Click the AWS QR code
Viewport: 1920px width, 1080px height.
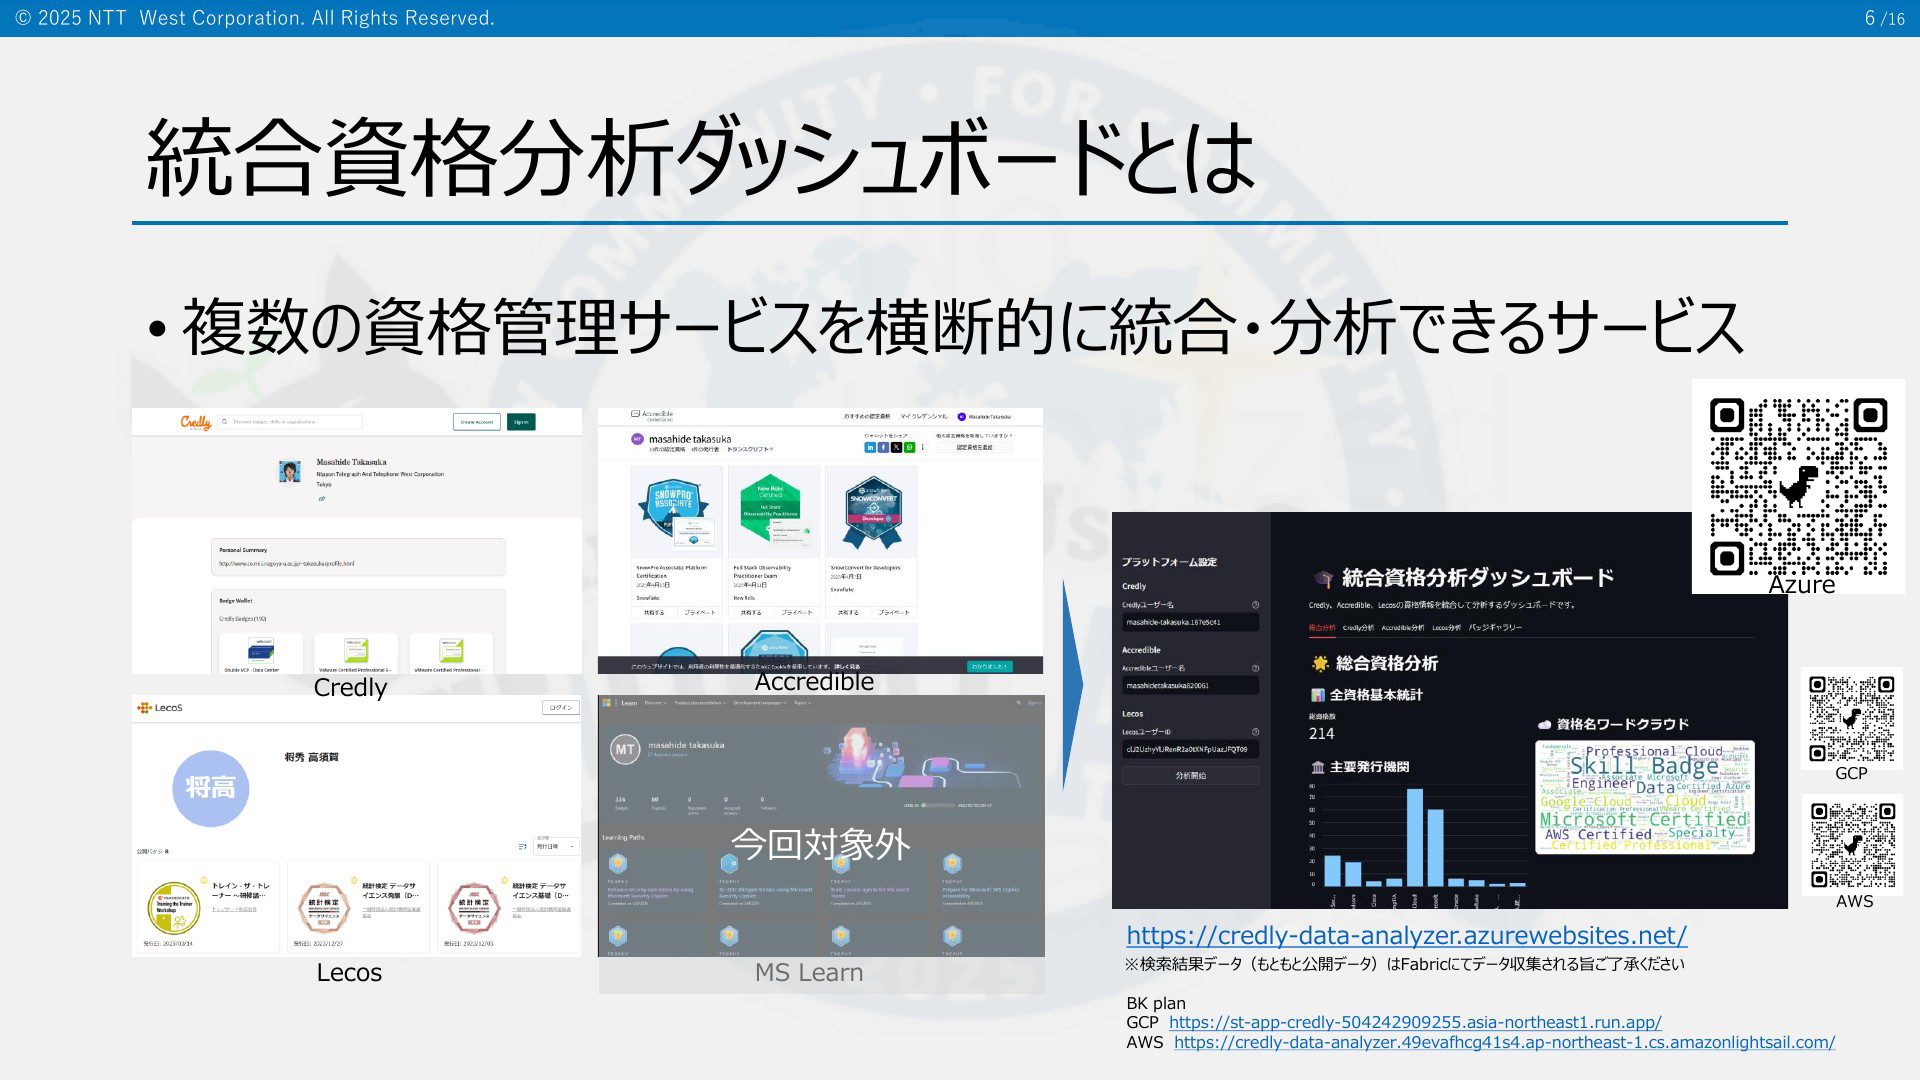tap(1852, 845)
